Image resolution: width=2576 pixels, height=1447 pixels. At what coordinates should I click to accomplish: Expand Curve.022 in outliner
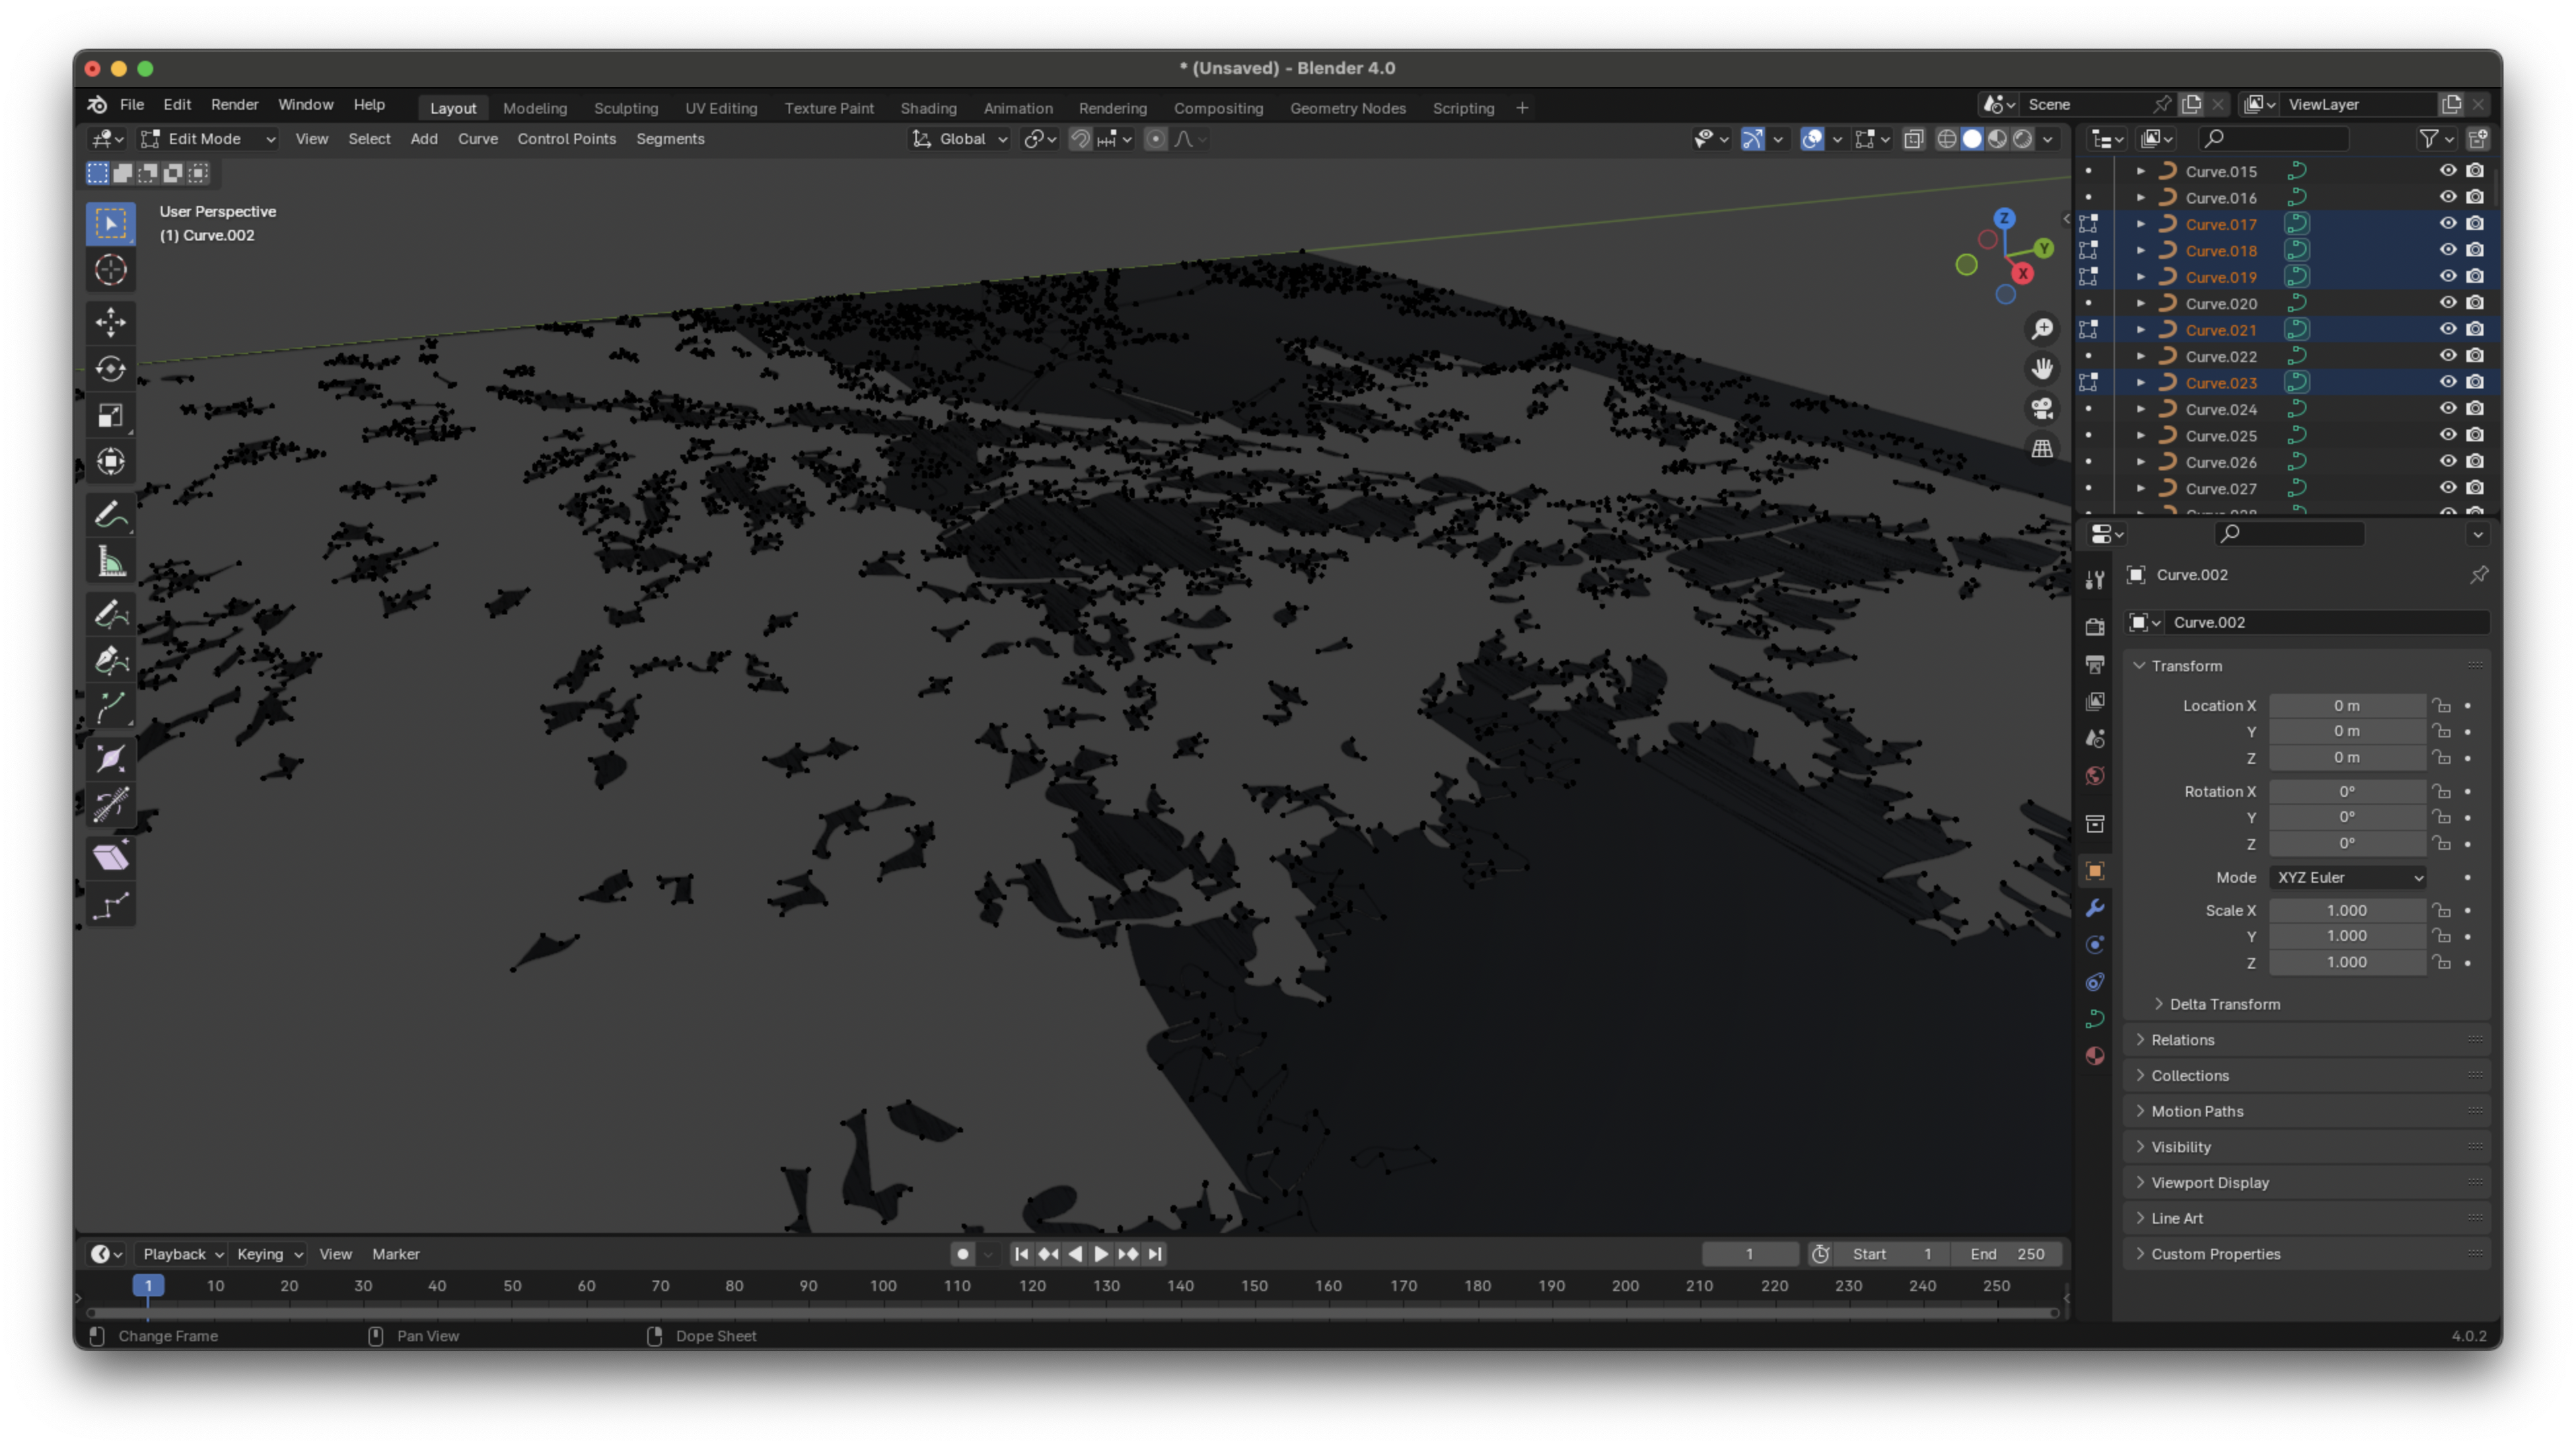coord(2140,356)
